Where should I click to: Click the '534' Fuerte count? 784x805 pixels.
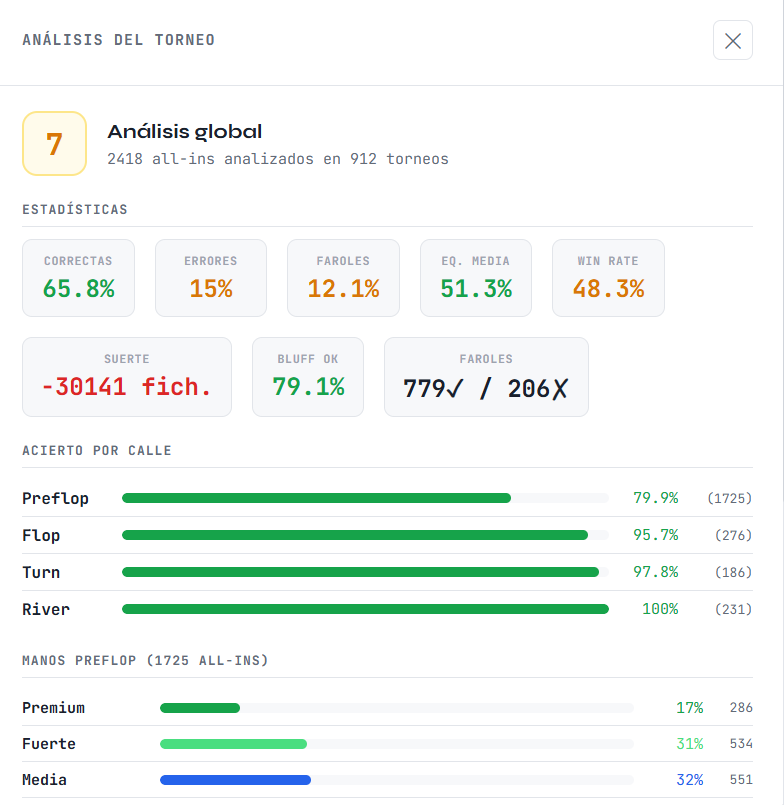(741, 743)
